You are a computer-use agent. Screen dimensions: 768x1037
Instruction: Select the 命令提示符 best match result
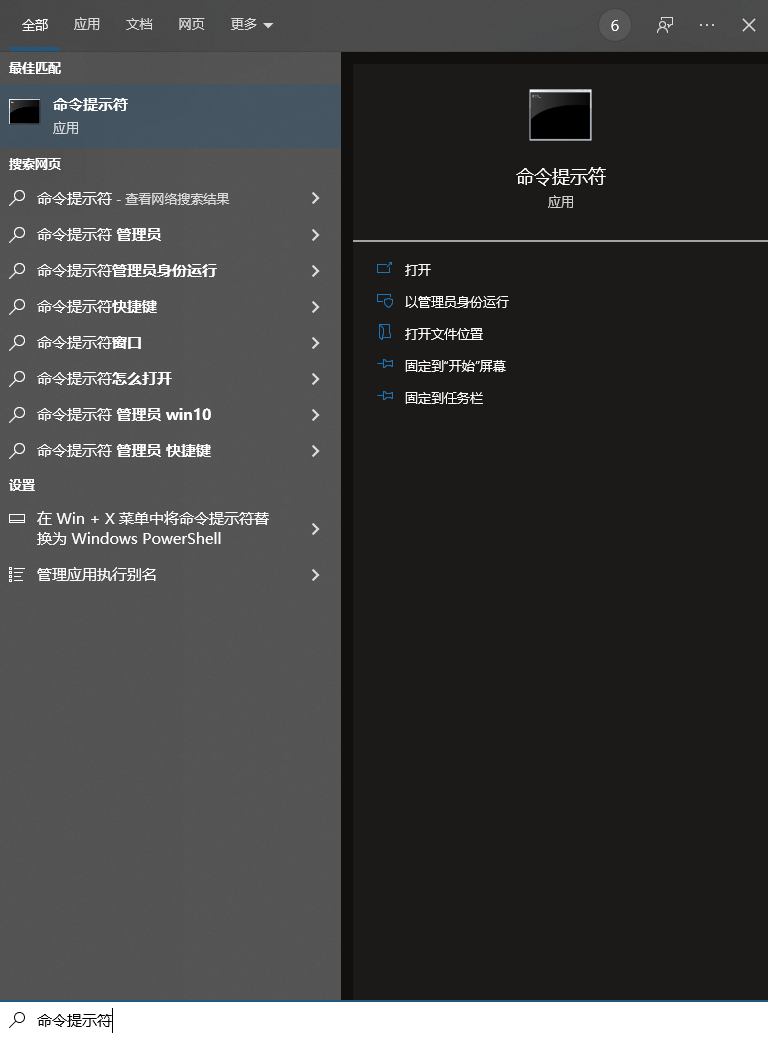click(171, 115)
